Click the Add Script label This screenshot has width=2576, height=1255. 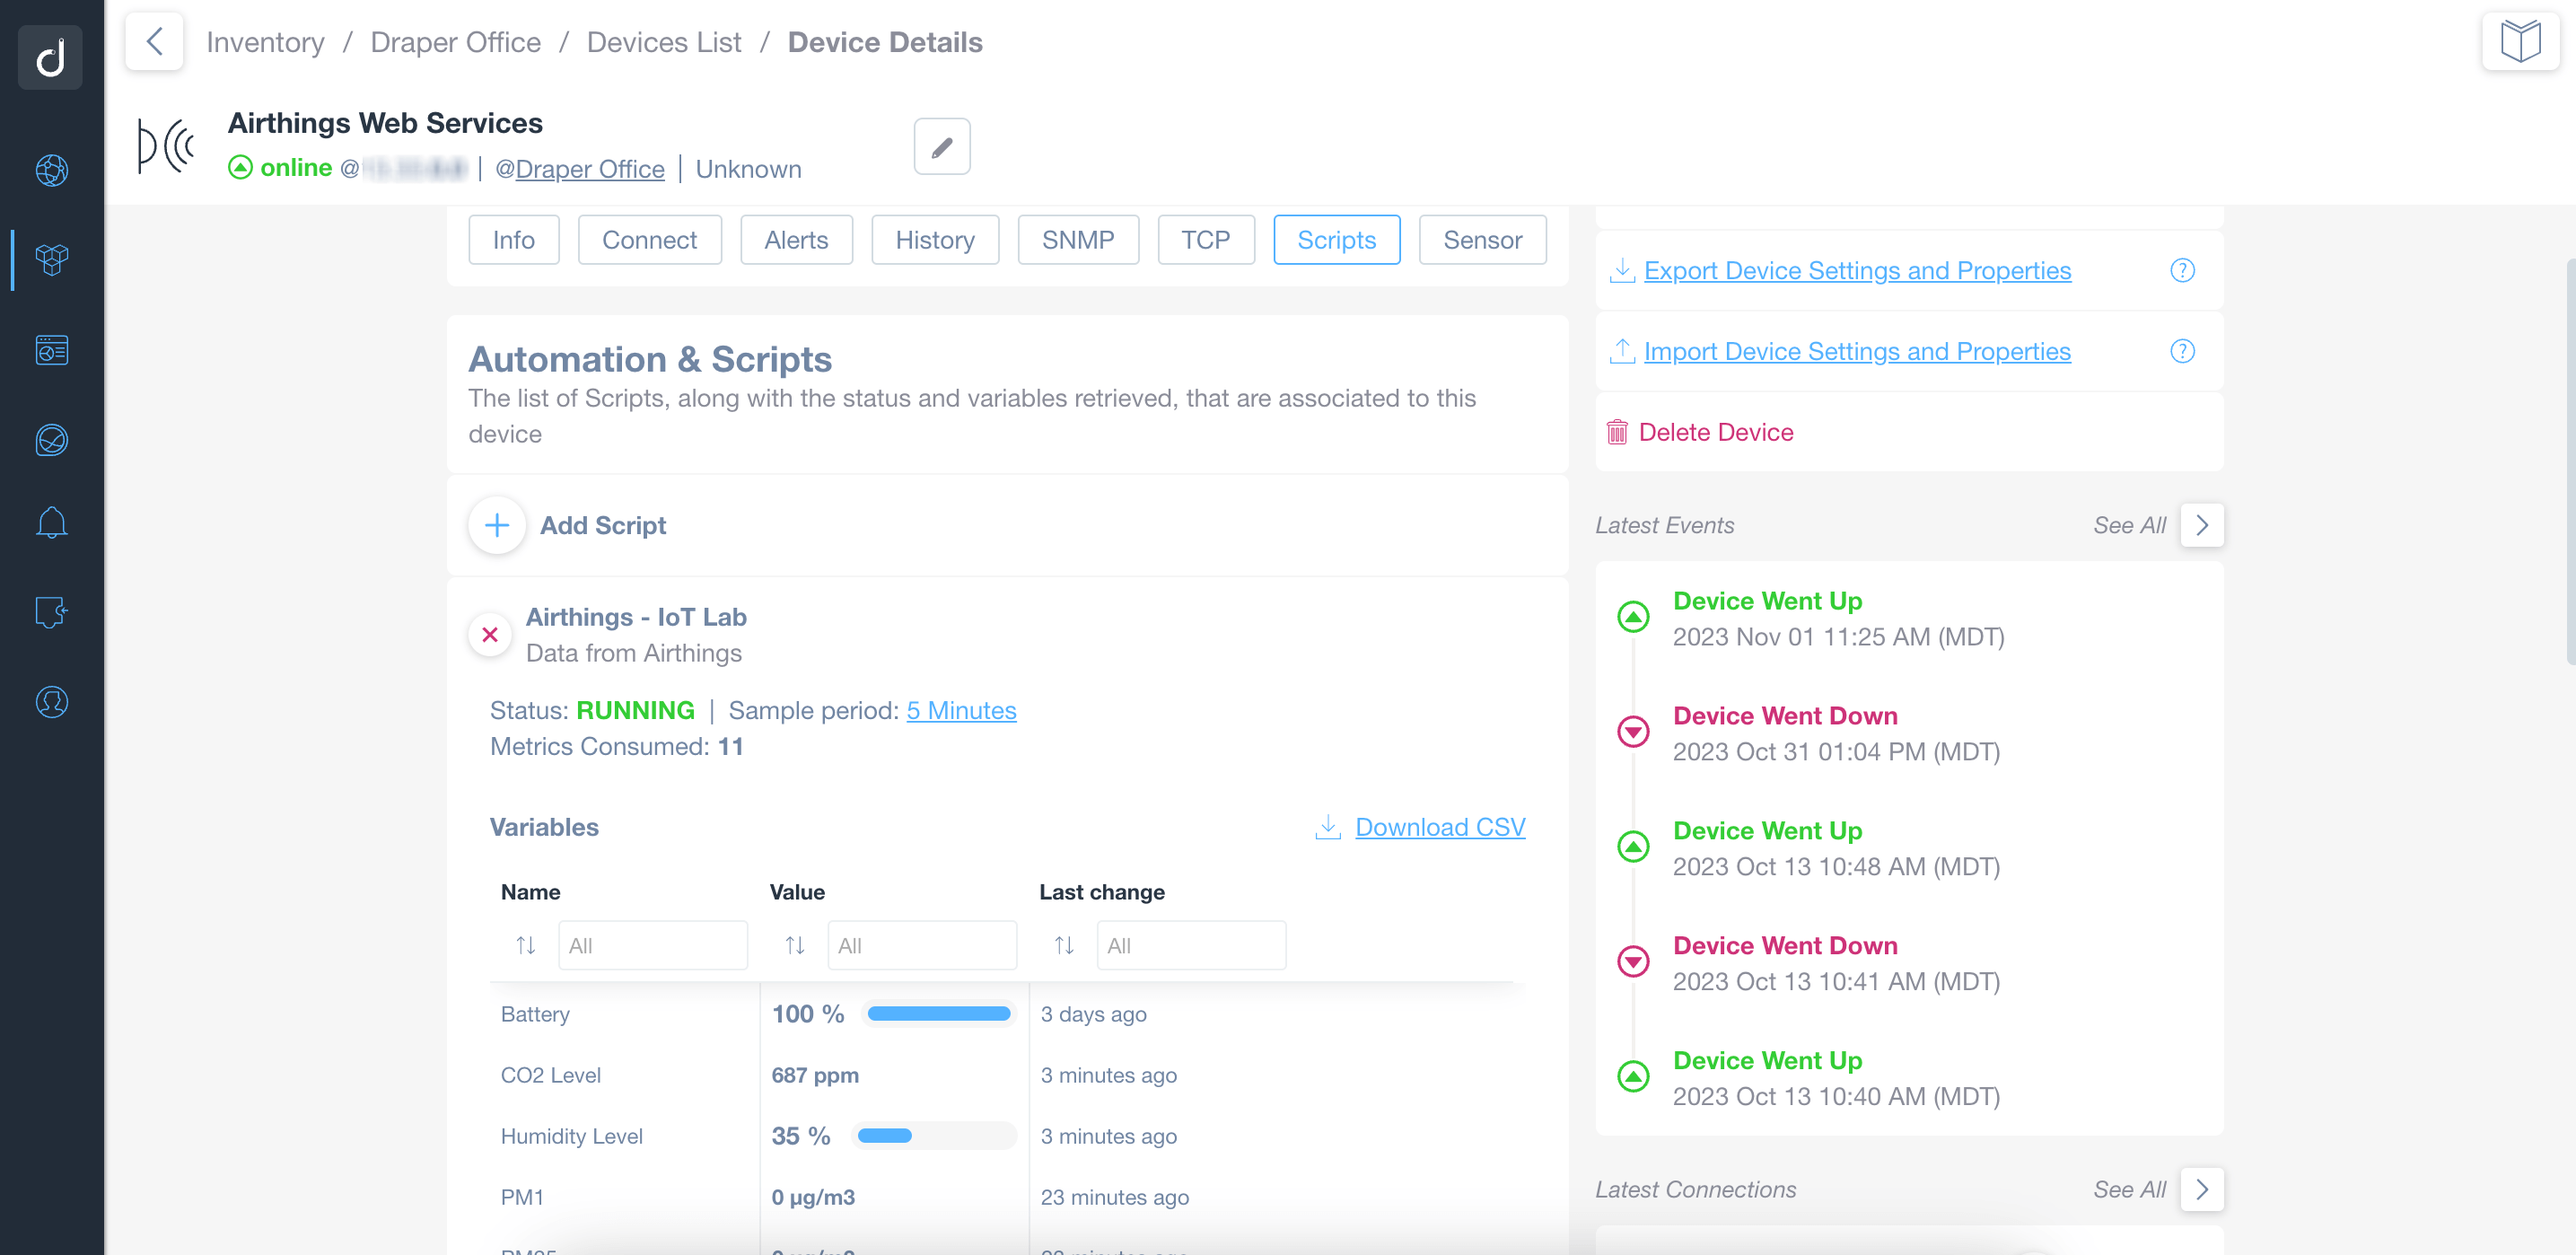[603, 525]
